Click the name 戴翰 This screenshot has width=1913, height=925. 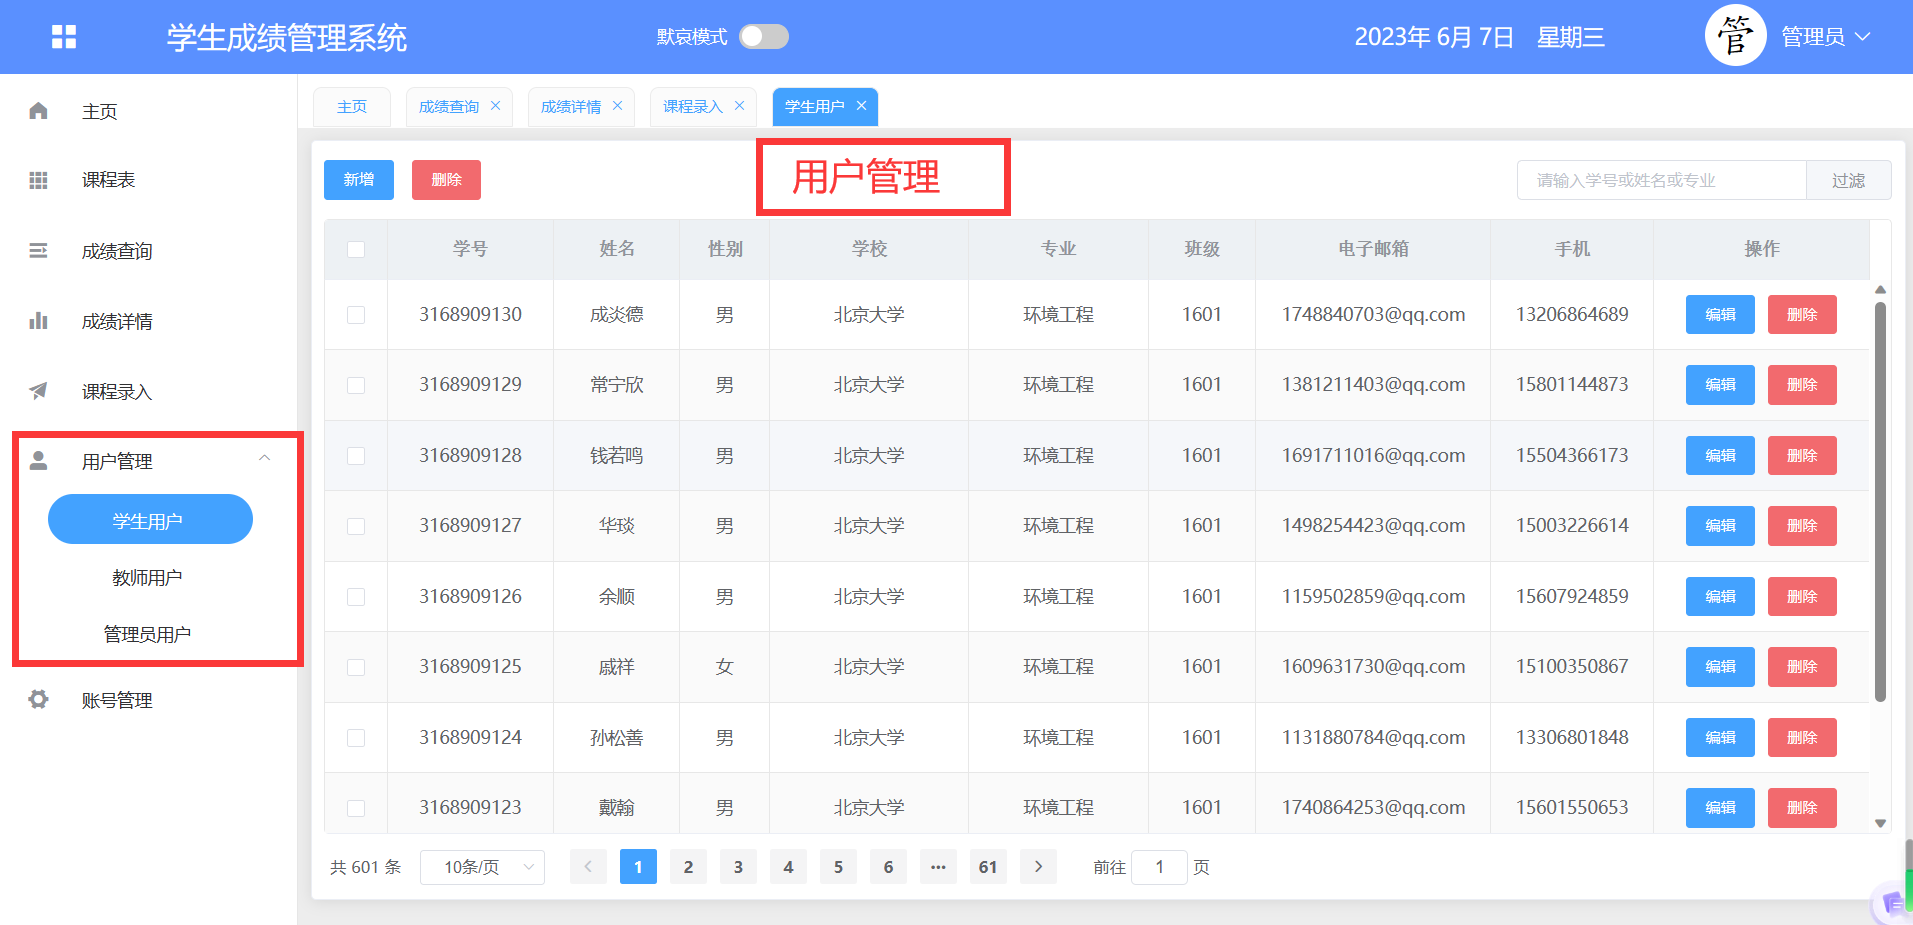616,808
